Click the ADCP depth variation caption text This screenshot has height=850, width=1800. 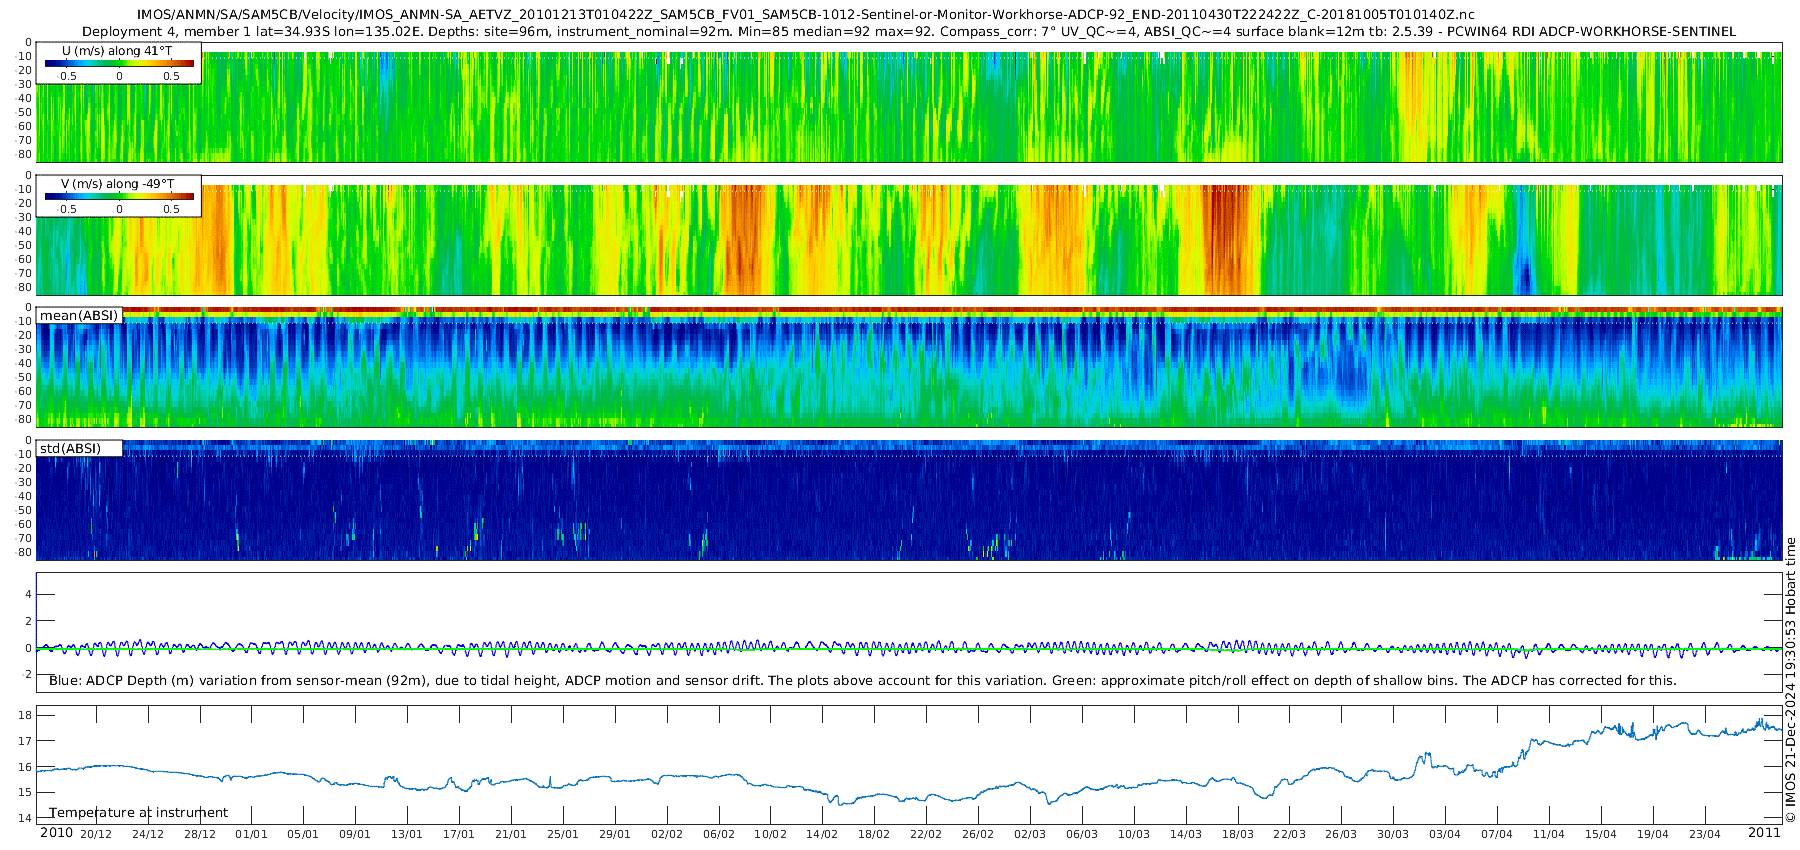point(862,681)
